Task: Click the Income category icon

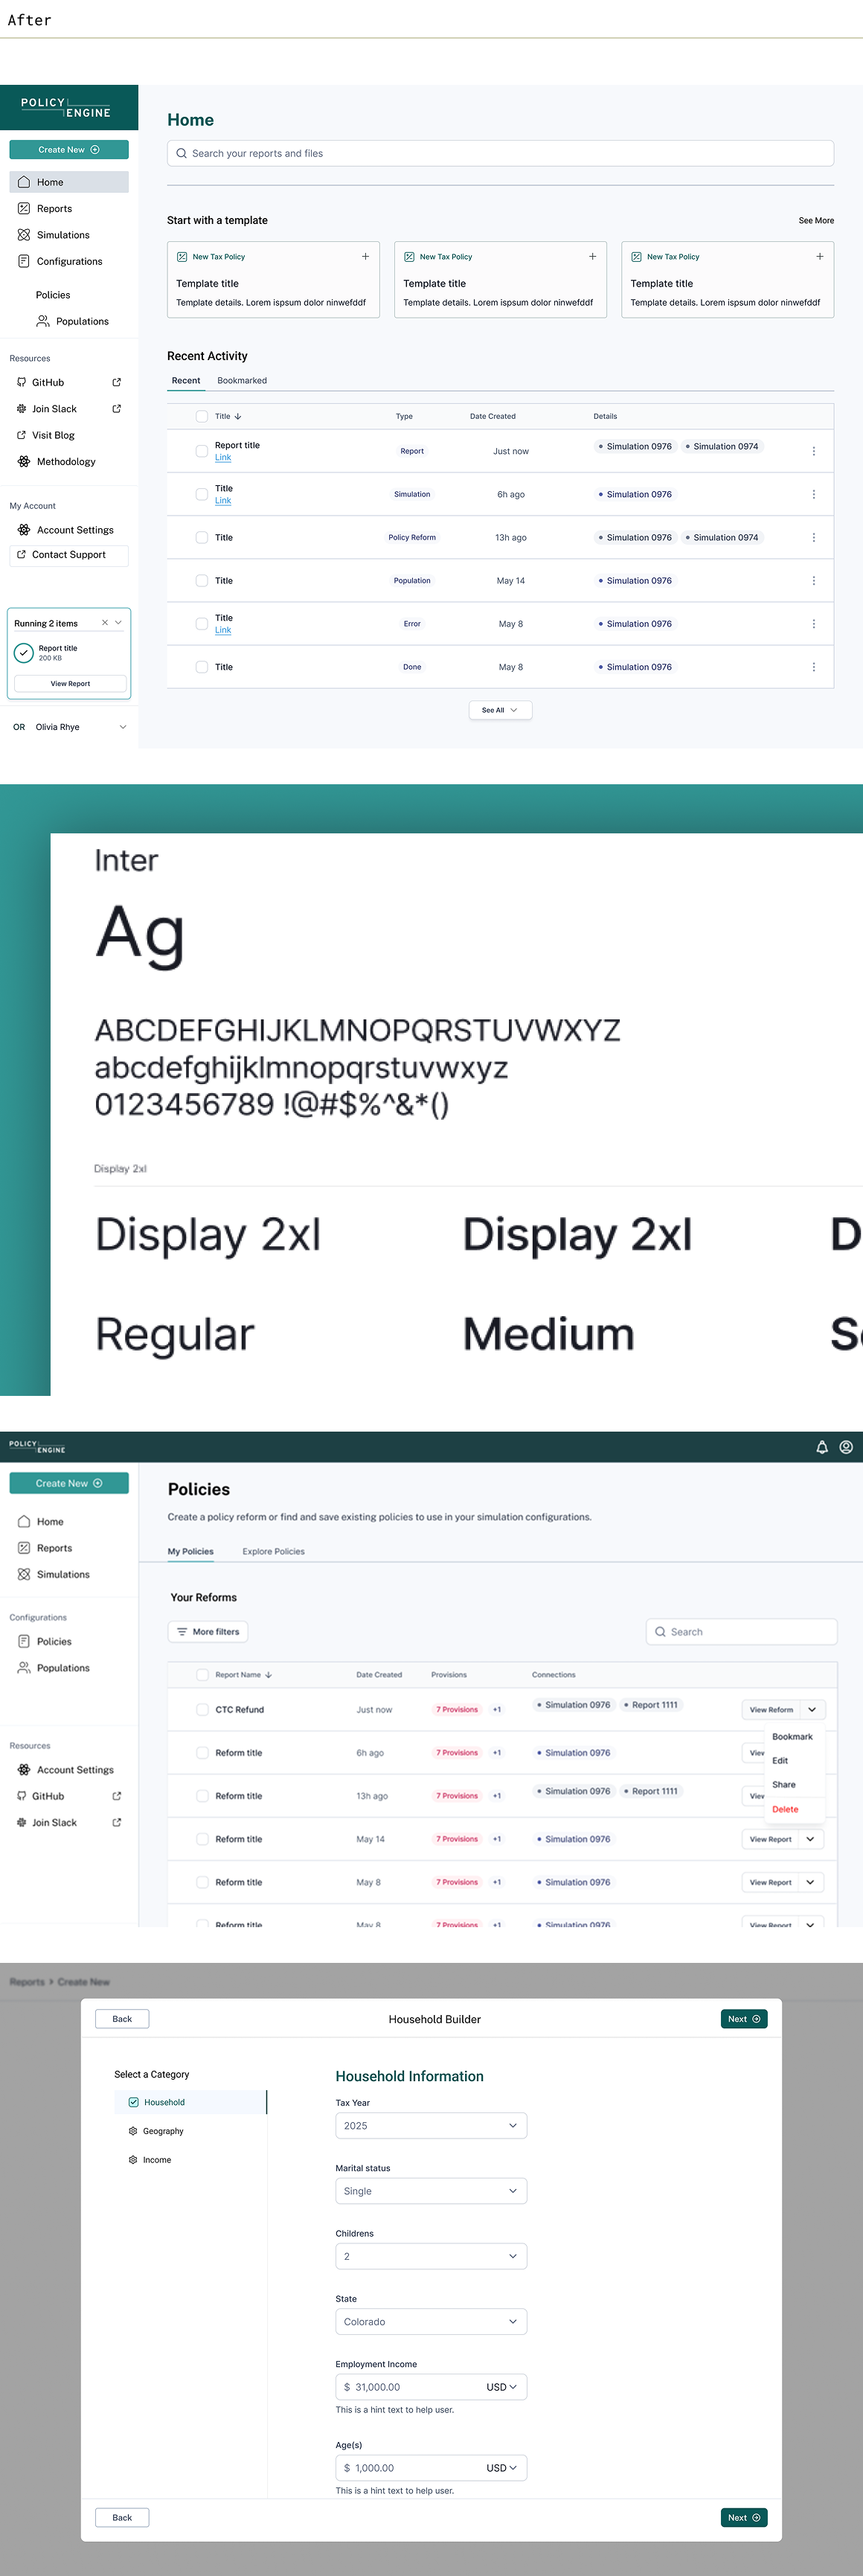Action: (133, 2159)
